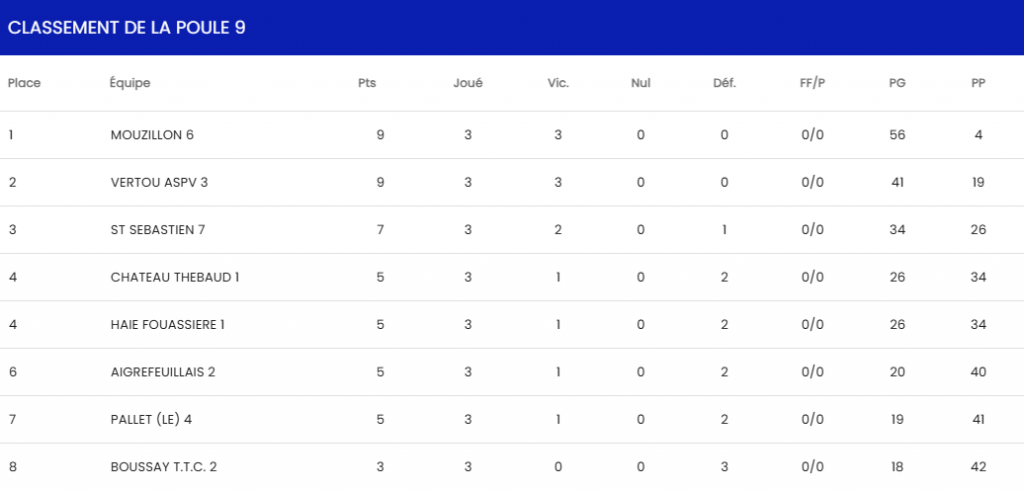Open the BOUSSAY T.T.C. 2 team
Viewport: 1024px width, 491px height.
pyautogui.click(x=164, y=467)
